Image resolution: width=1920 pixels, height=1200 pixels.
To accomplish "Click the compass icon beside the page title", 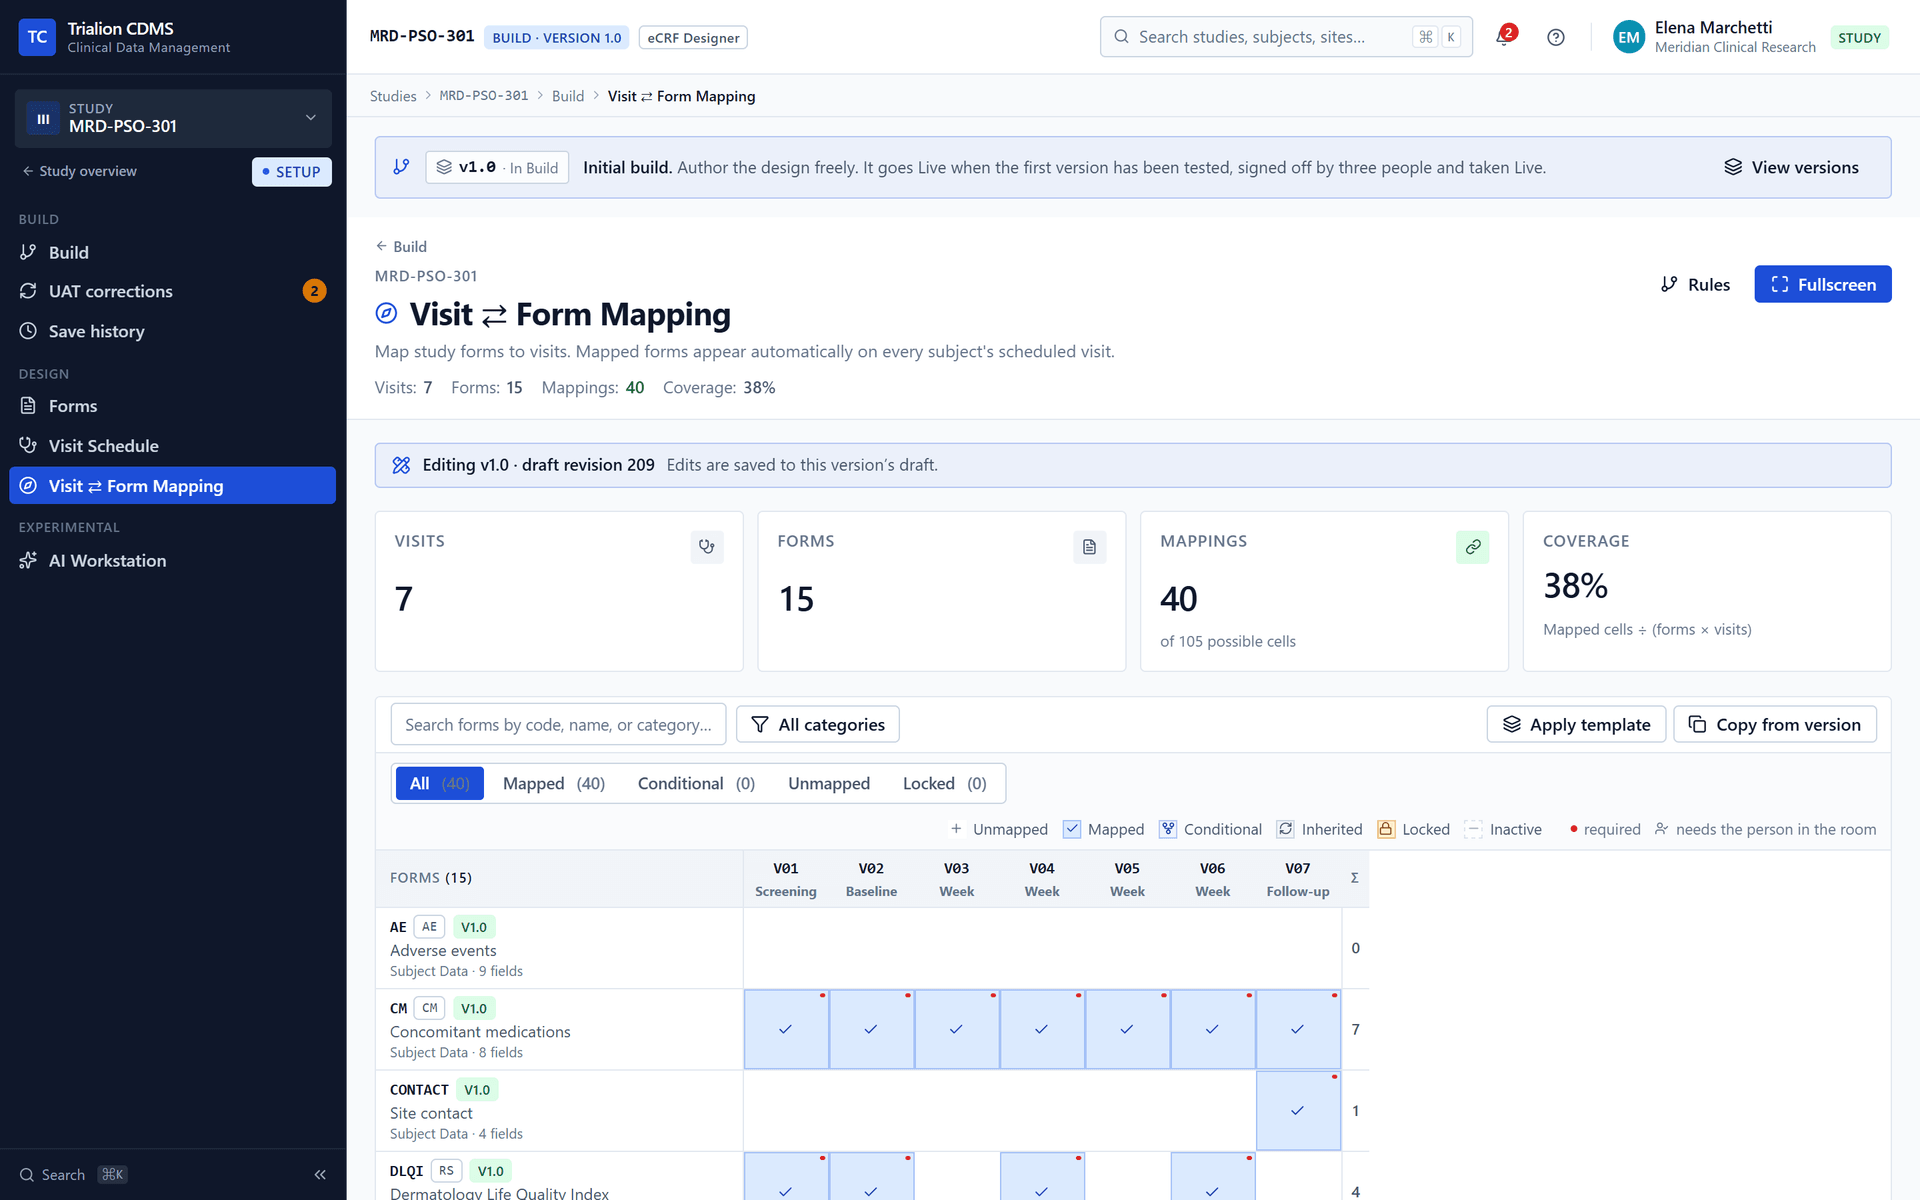I will pos(386,314).
